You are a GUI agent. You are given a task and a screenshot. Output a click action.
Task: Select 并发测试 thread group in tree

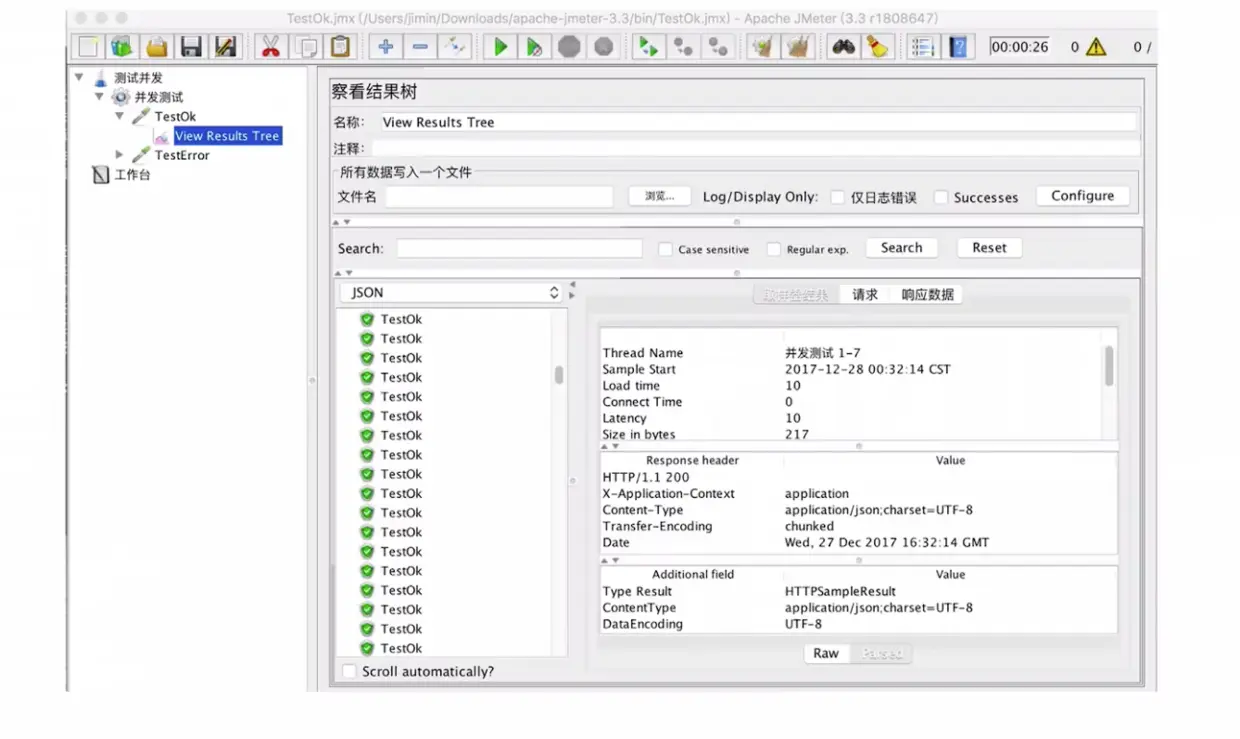click(159, 97)
